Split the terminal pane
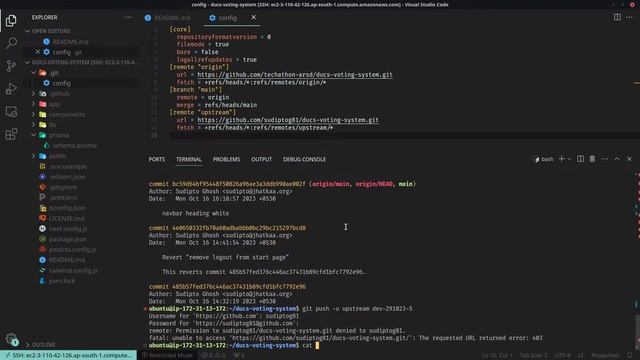Viewport: 640px width, 360px height. click(x=580, y=159)
